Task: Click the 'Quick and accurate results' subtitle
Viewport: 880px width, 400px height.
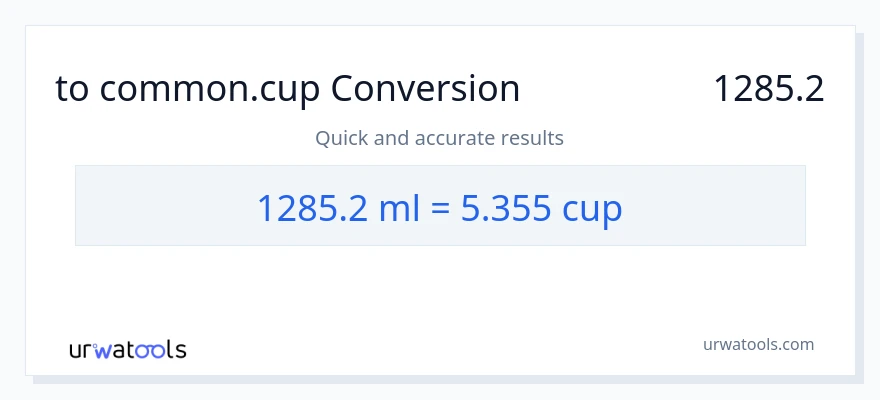Action: [439, 138]
